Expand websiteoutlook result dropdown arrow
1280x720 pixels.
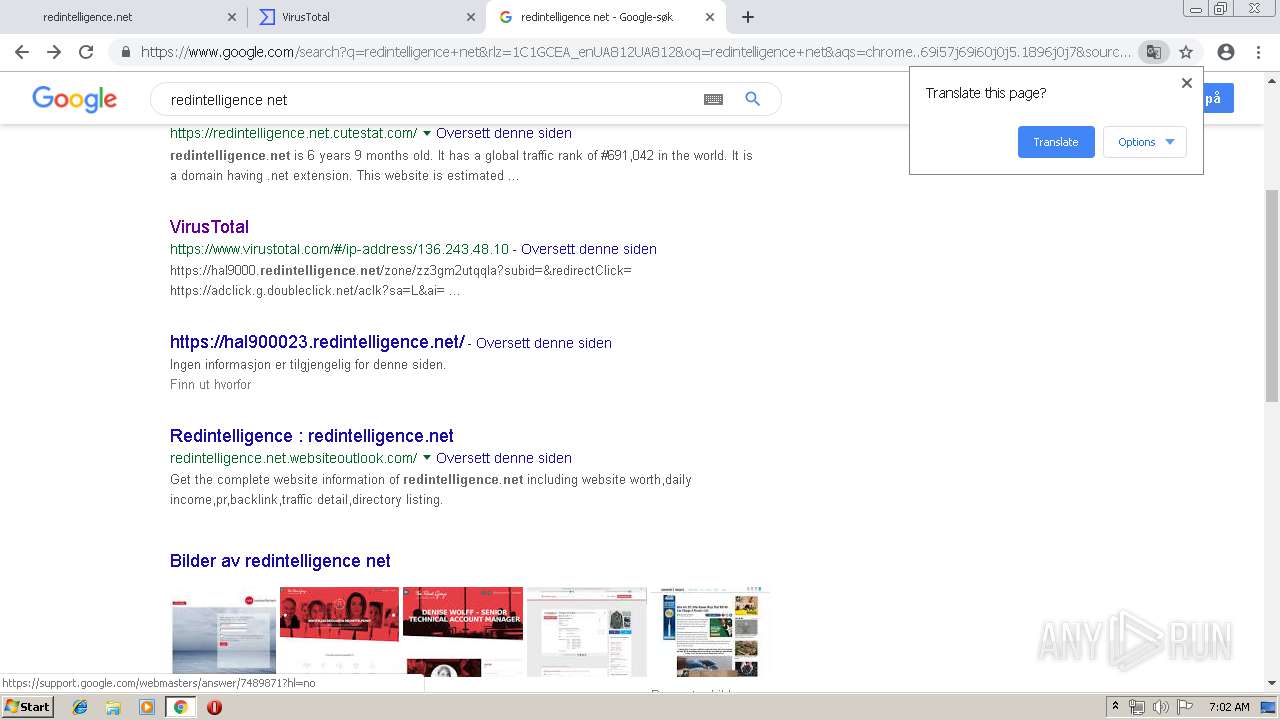point(427,458)
